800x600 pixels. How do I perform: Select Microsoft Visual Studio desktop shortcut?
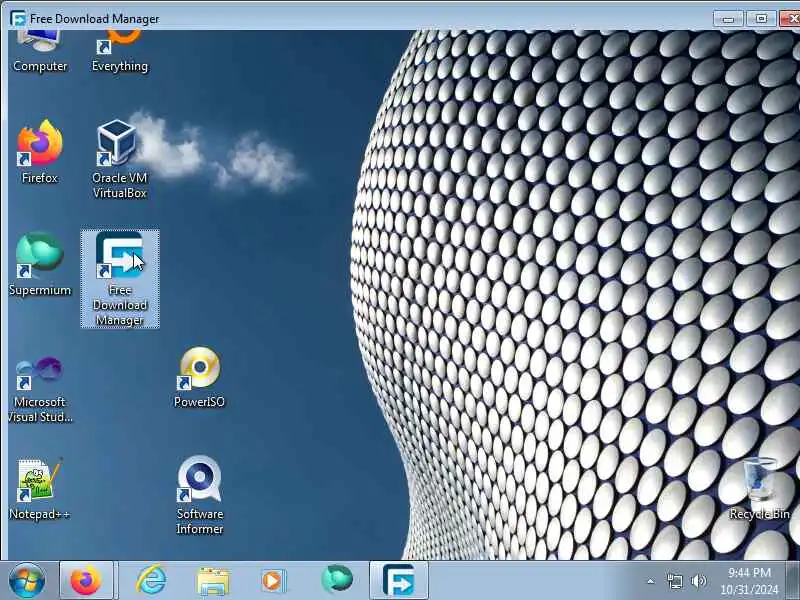pyautogui.click(x=40, y=390)
